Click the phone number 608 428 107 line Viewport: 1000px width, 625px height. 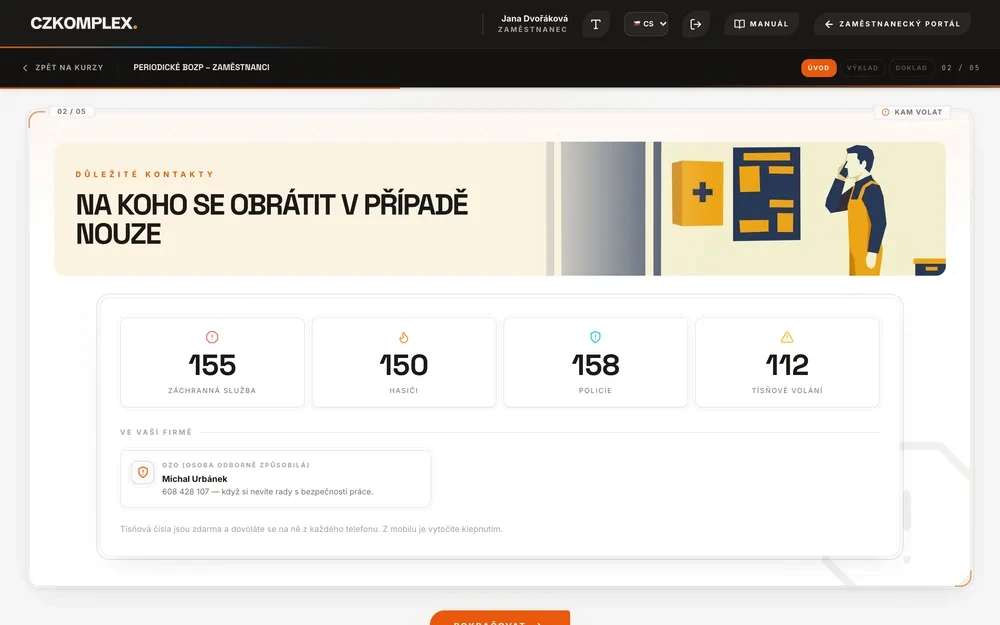click(267, 492)
